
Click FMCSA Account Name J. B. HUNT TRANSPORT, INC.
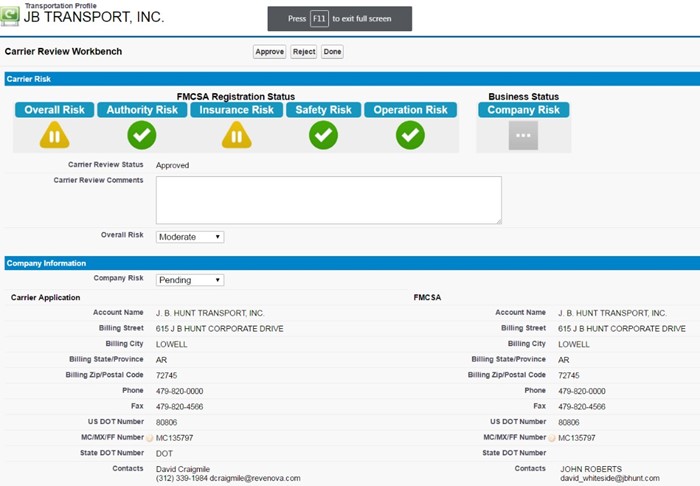612,313
